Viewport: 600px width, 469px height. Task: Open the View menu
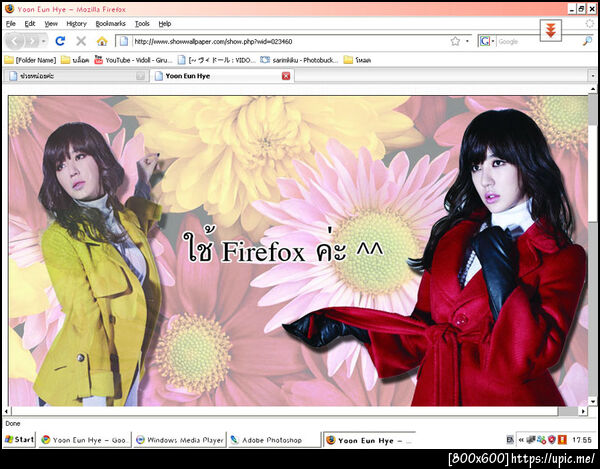pyautogui.click(x=51, y=24)
